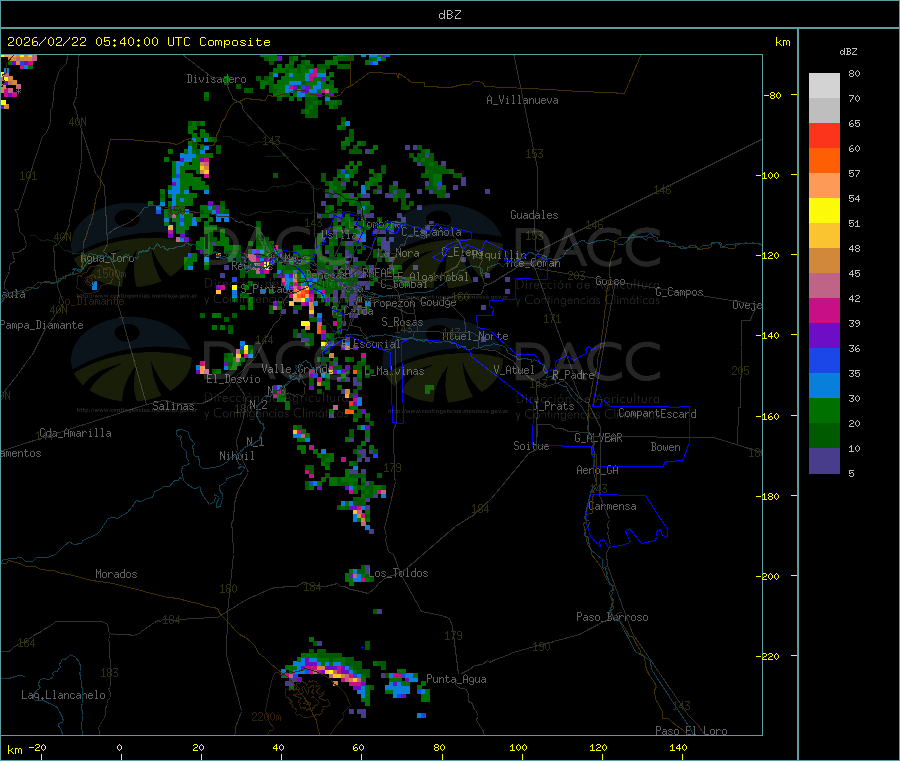Select the Carmensa map label
This screenshot has height=761, width=900.
pos(612,506)
